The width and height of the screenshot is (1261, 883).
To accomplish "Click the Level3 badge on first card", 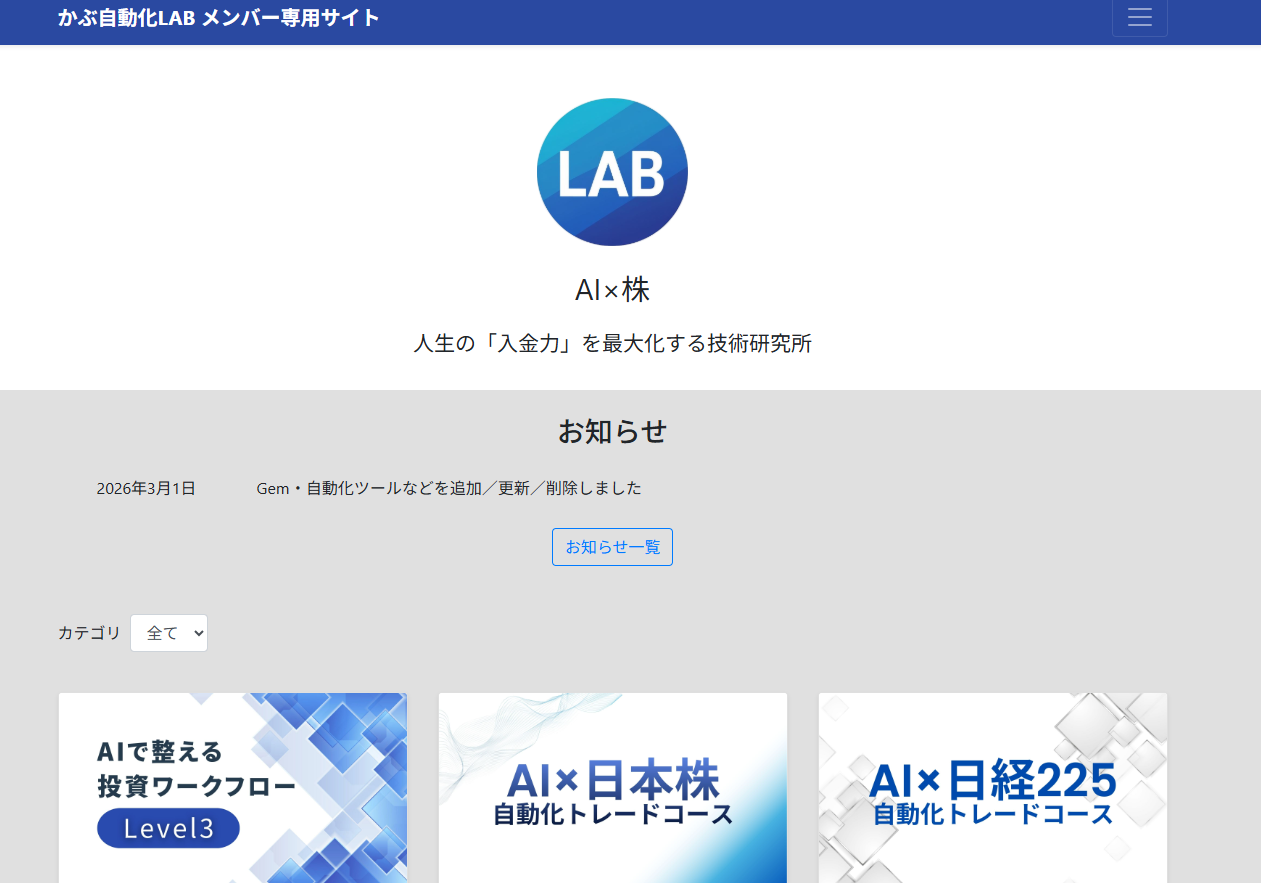I will pos(168,828).
